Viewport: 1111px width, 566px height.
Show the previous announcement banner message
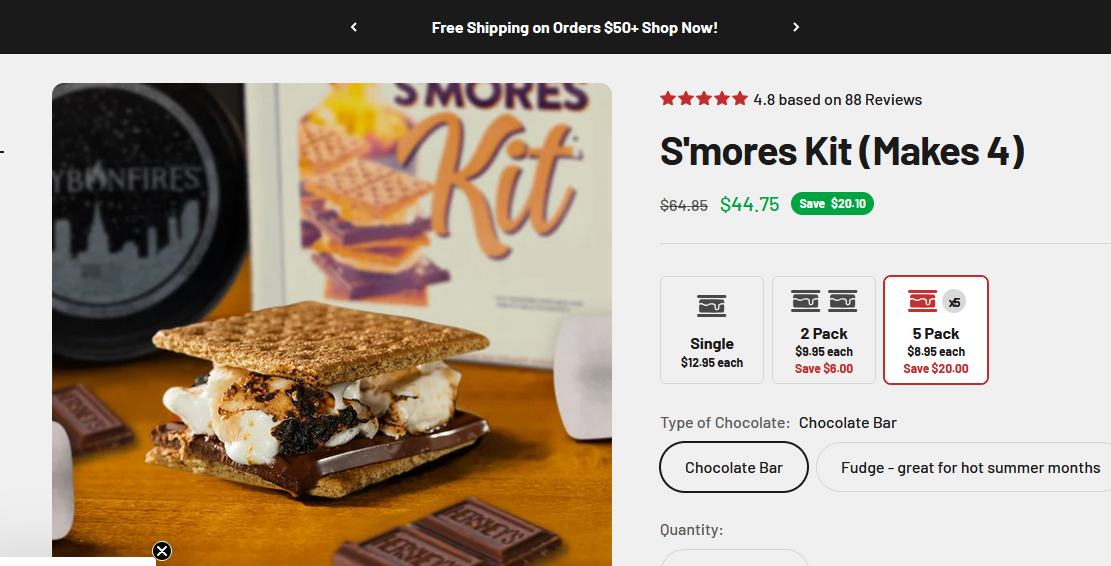pyautogui.click(x=354, y=27)
